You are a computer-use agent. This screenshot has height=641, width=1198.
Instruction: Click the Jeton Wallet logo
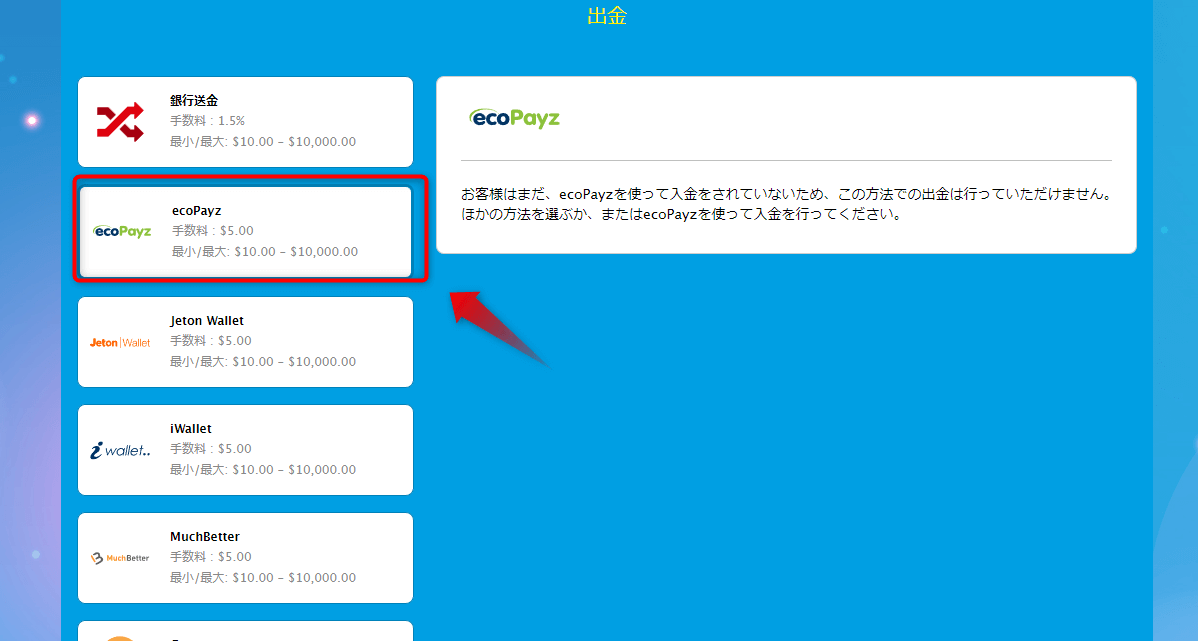point(120,342)
